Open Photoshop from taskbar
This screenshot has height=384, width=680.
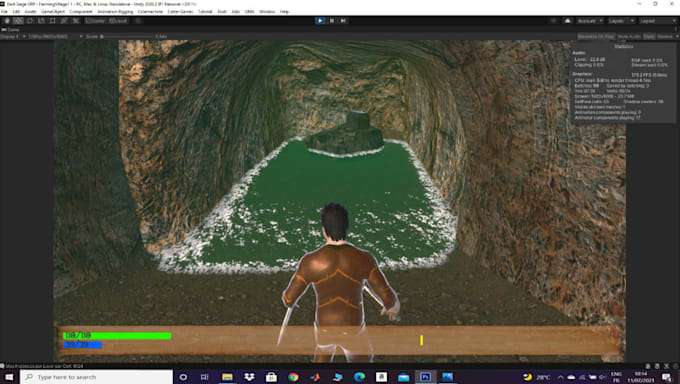click(425, 377)
